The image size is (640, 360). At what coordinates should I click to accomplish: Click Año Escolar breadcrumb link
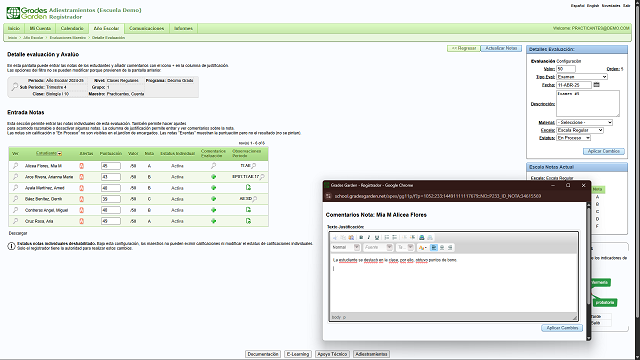point(33,38)
